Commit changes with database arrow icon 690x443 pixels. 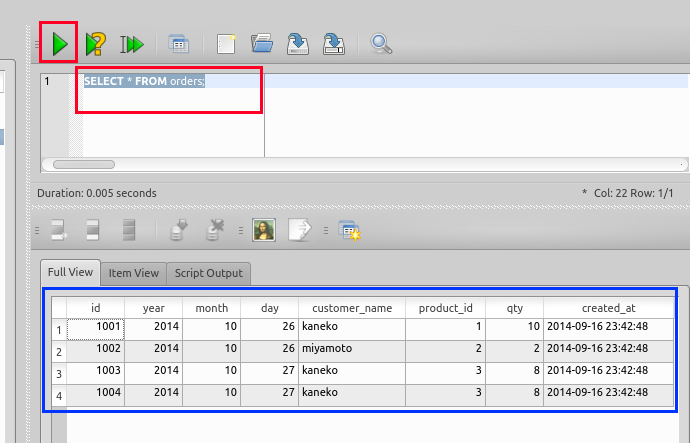tap(178, 230)
